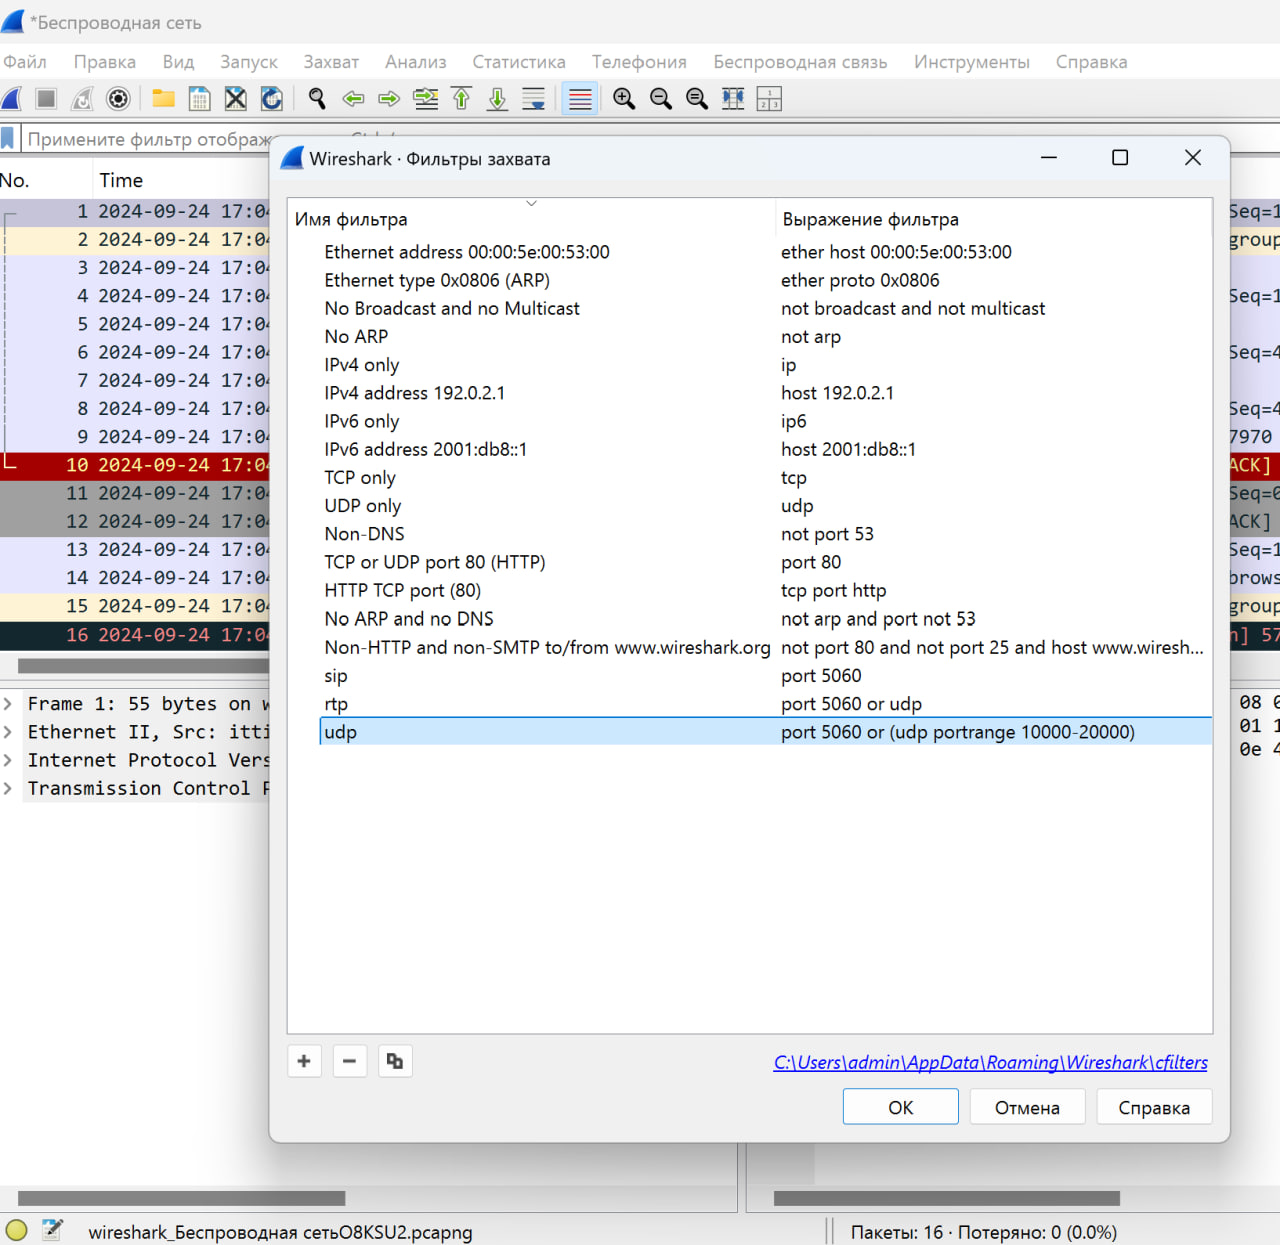Add a new capture filter with plus button

pyautogui.click(x=304, y=1061)
